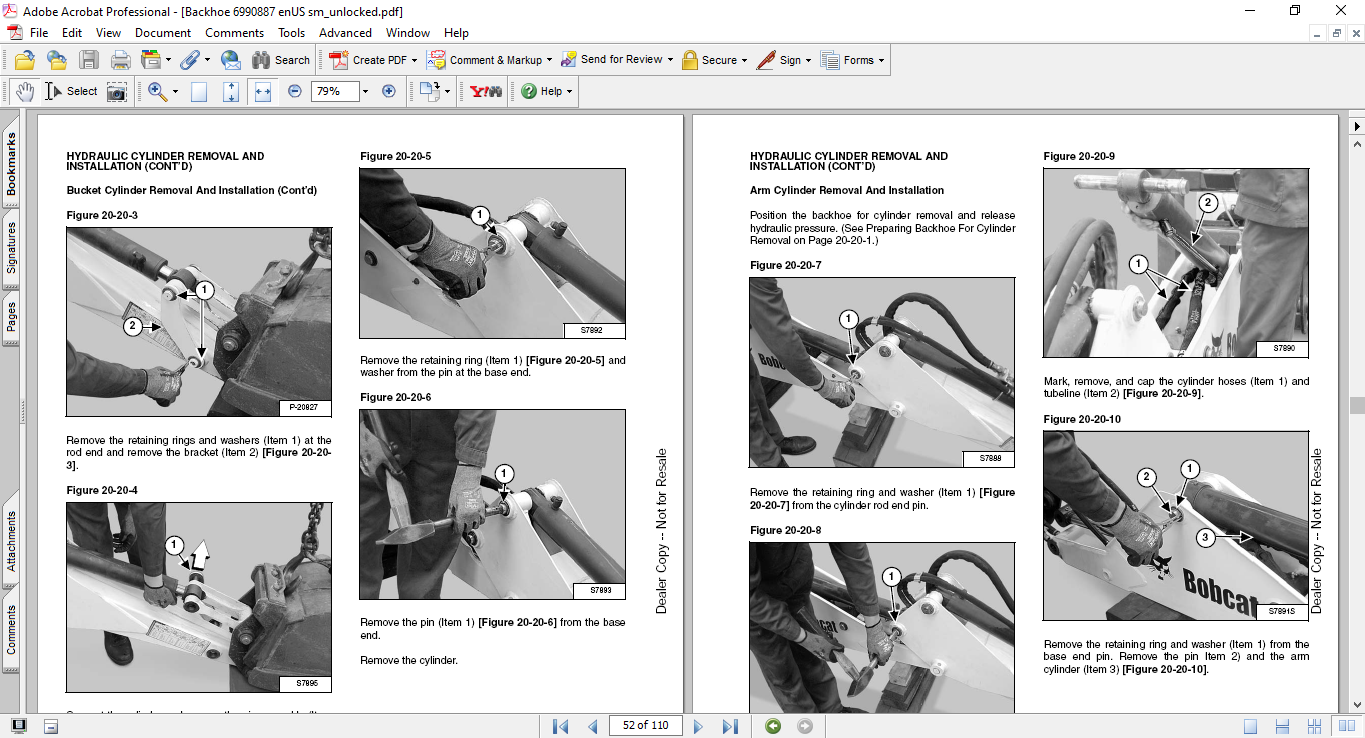Open the Comments menu

click(235, 32)
